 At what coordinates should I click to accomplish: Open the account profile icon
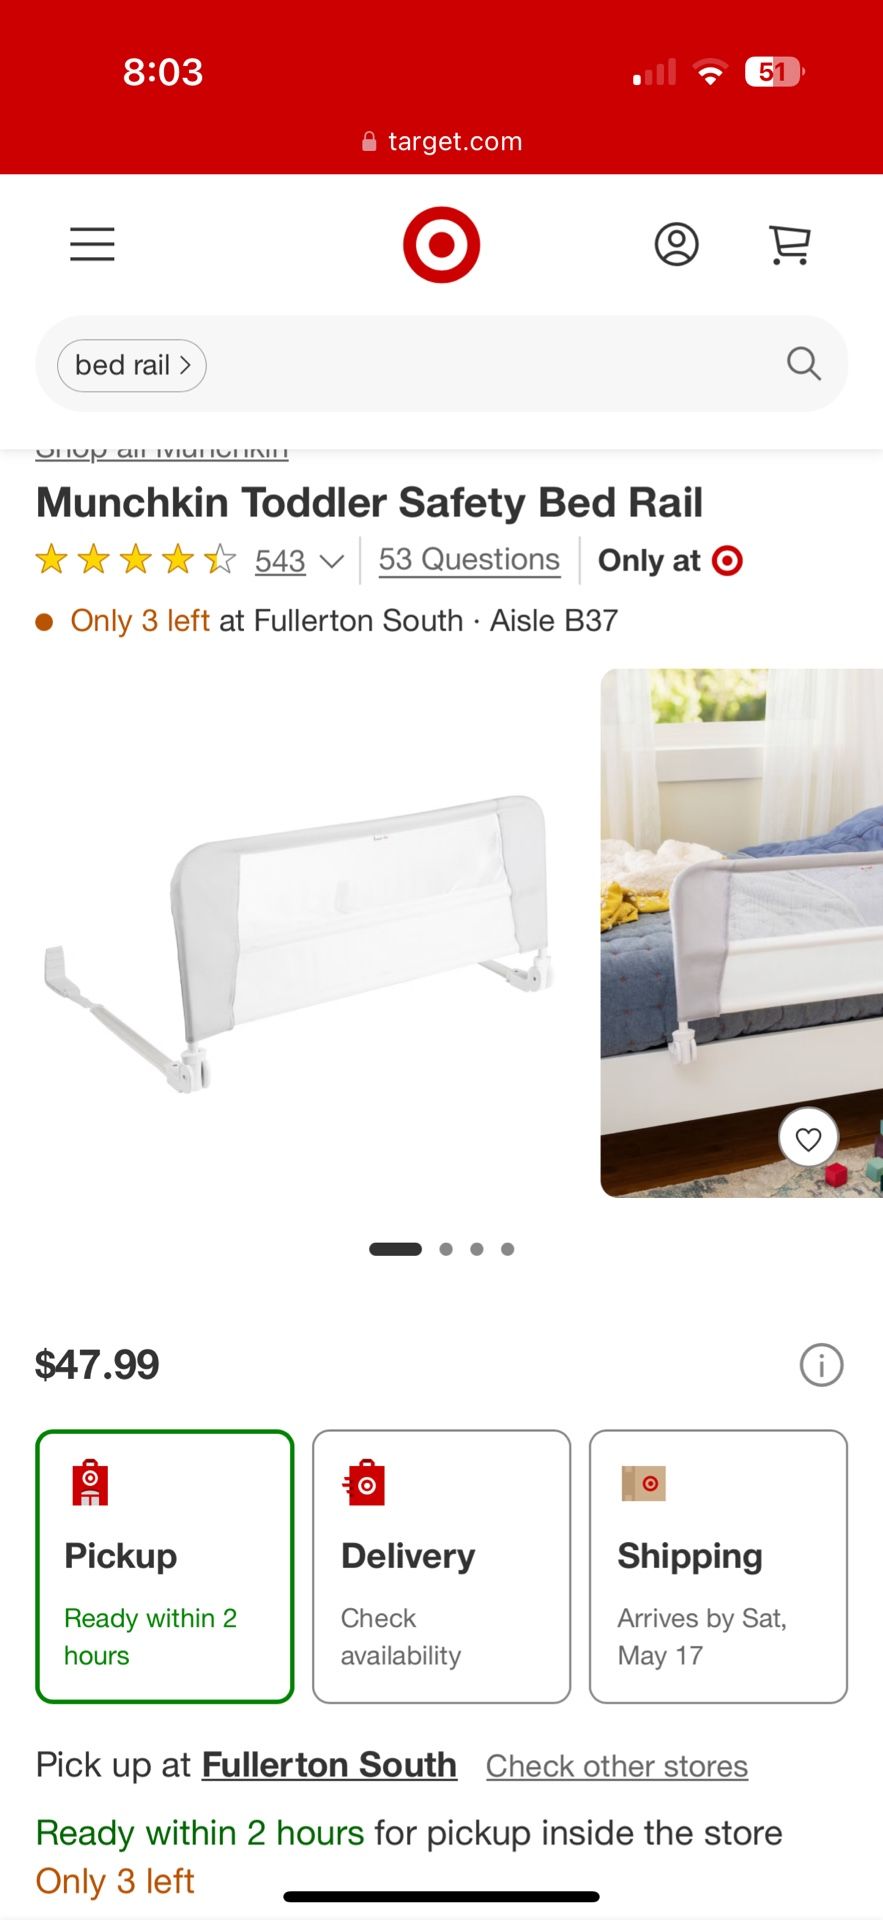tap(676, 244)
